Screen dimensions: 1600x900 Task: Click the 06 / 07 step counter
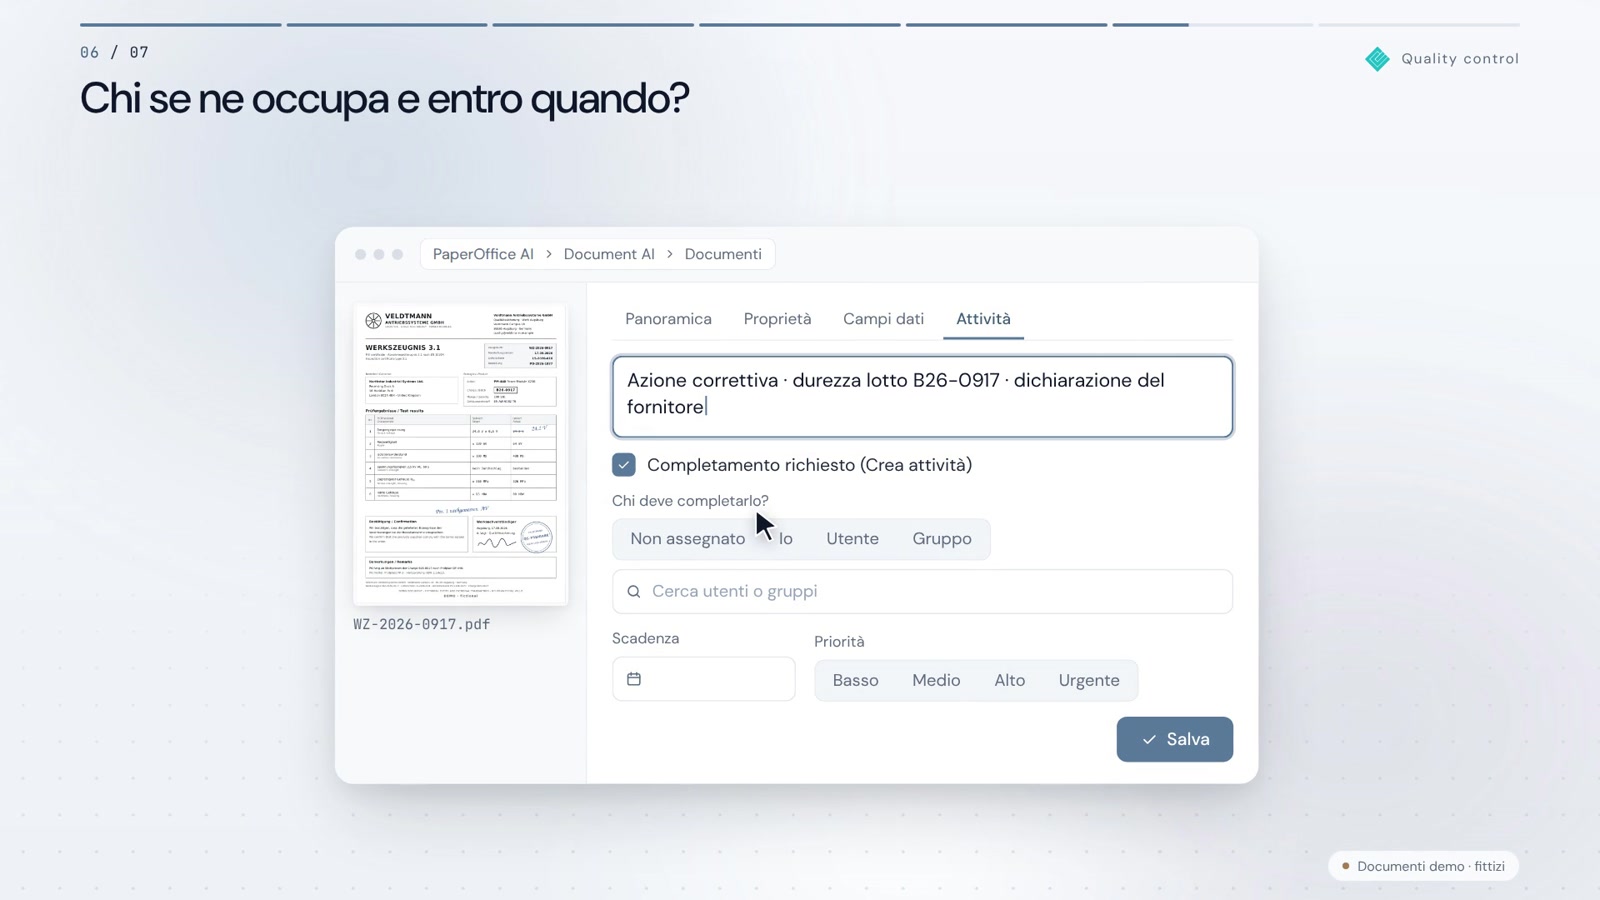[114, 52]
